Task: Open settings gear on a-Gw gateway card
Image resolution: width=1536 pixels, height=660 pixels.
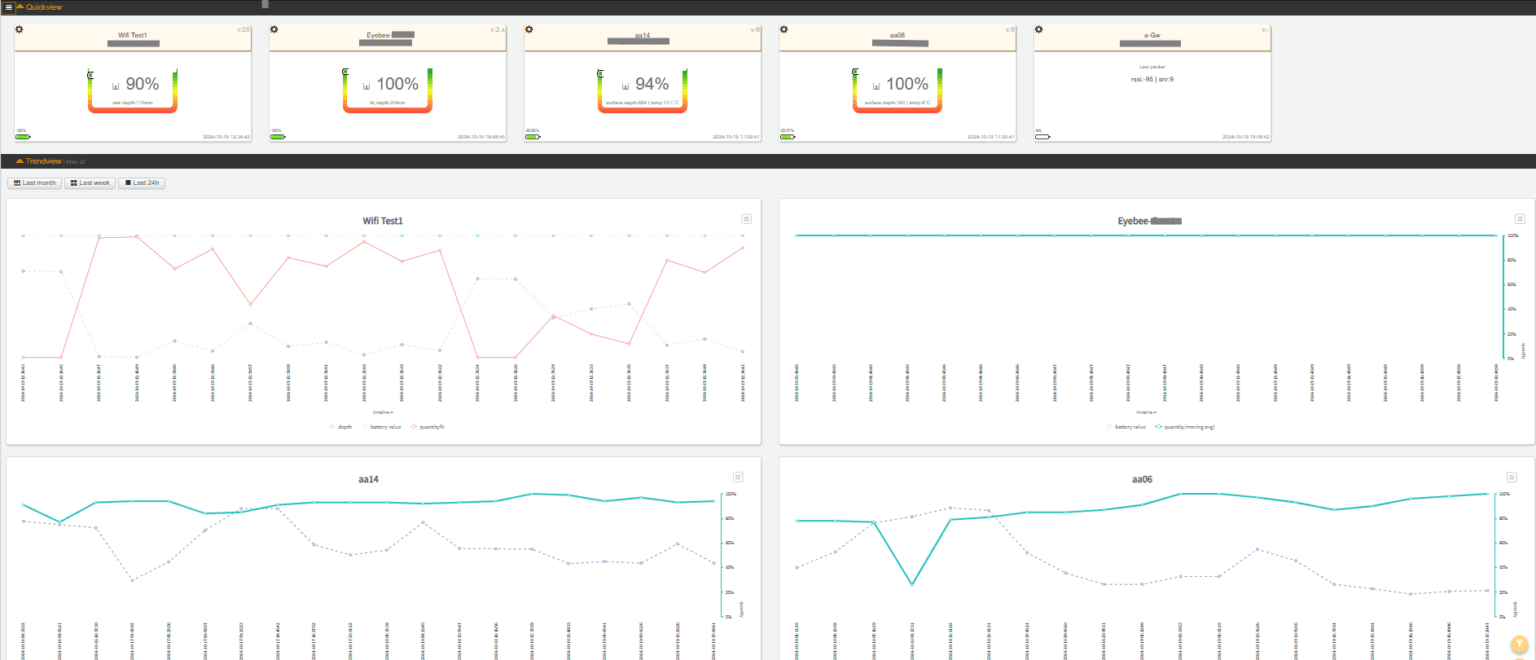Action: tap(1039, 29)
